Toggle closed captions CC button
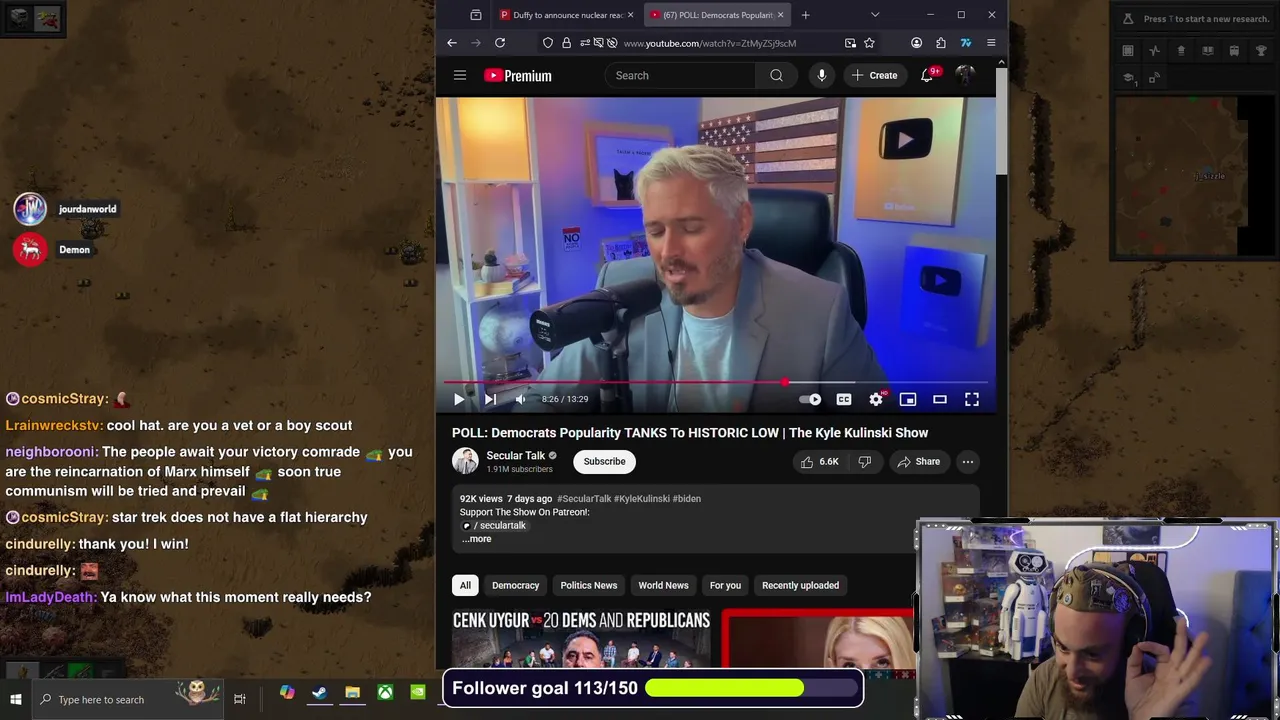 click(x=844, y=399)
